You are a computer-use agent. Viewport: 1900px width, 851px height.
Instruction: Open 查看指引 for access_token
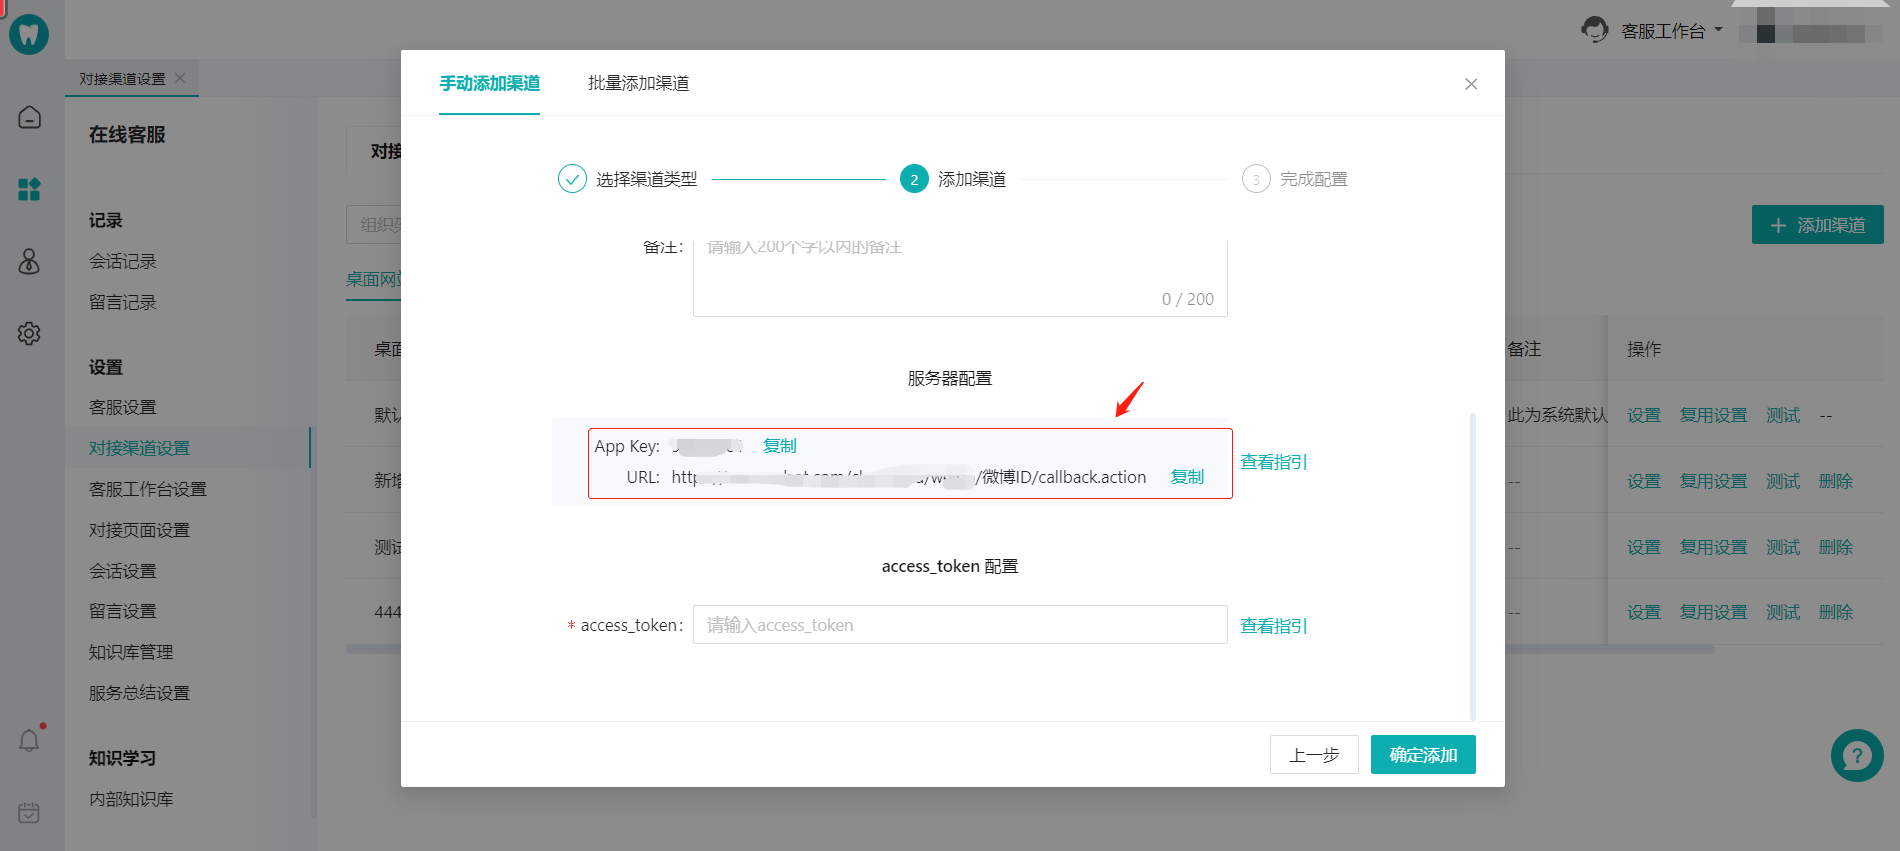click(1273, 626)
